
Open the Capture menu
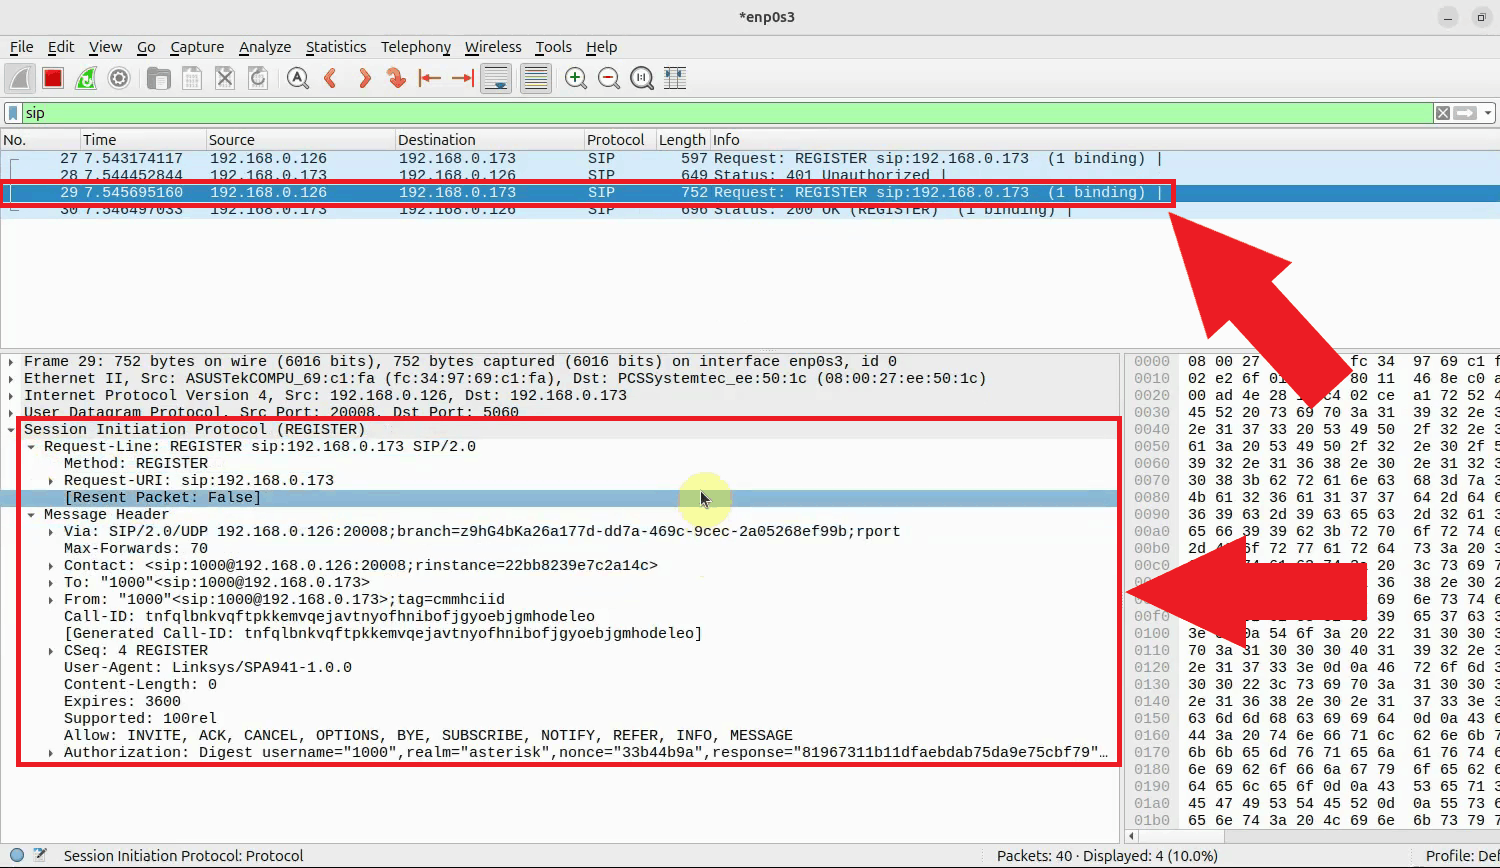click(197, 47)
